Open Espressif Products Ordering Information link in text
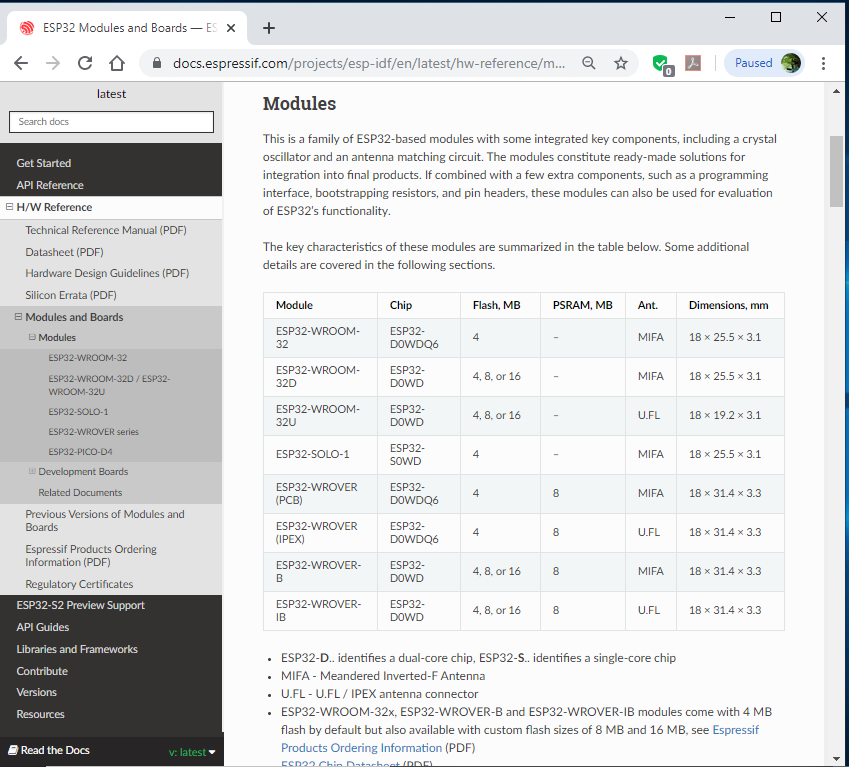 pyautogui.click(x=520, y=739)
